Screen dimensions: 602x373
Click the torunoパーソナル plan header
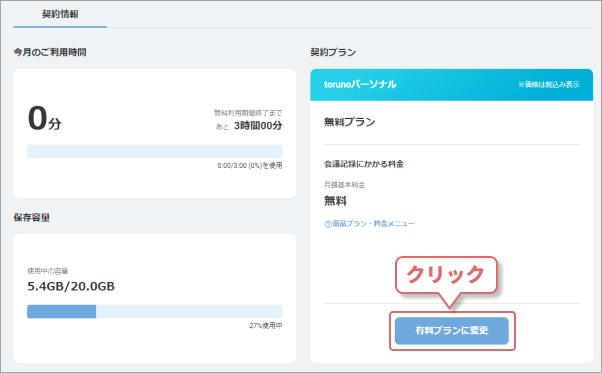(x=452, y=85)
